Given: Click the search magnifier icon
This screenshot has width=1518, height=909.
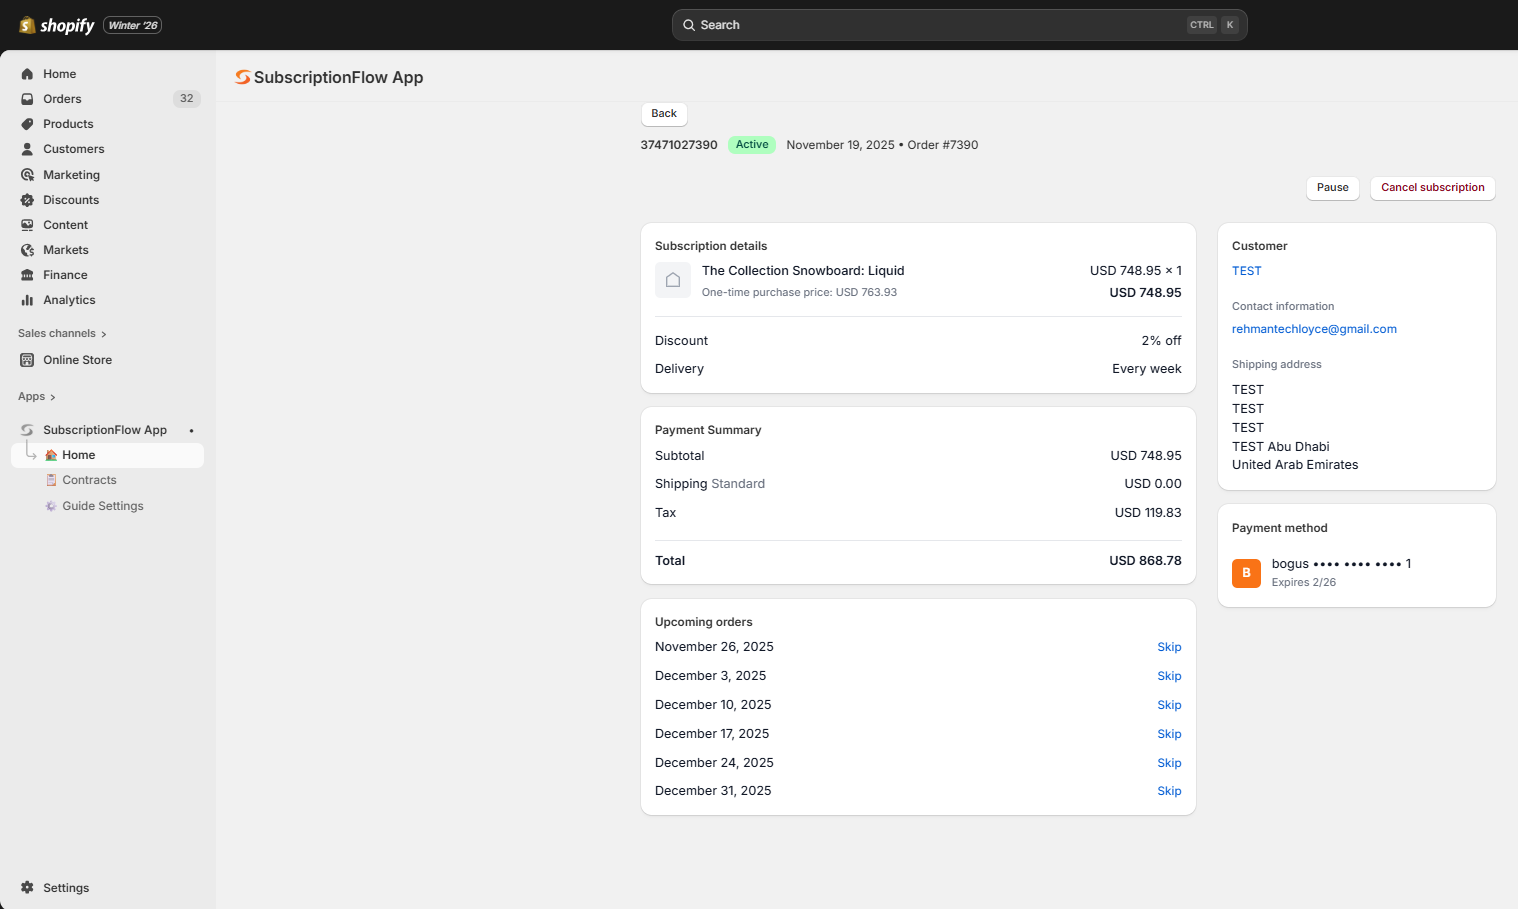Looking at the screenshot, I should [689, 25].
